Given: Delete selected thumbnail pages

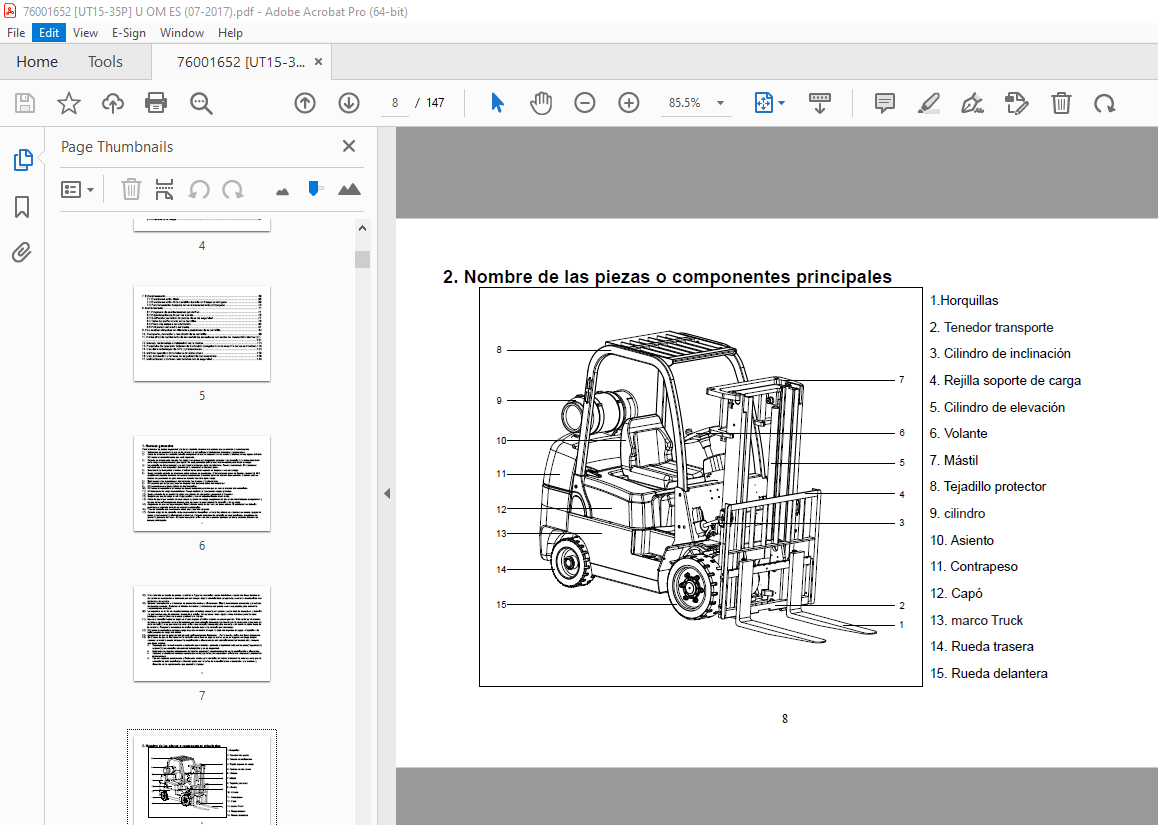Looking at the screenshot, I should point(131,190).
